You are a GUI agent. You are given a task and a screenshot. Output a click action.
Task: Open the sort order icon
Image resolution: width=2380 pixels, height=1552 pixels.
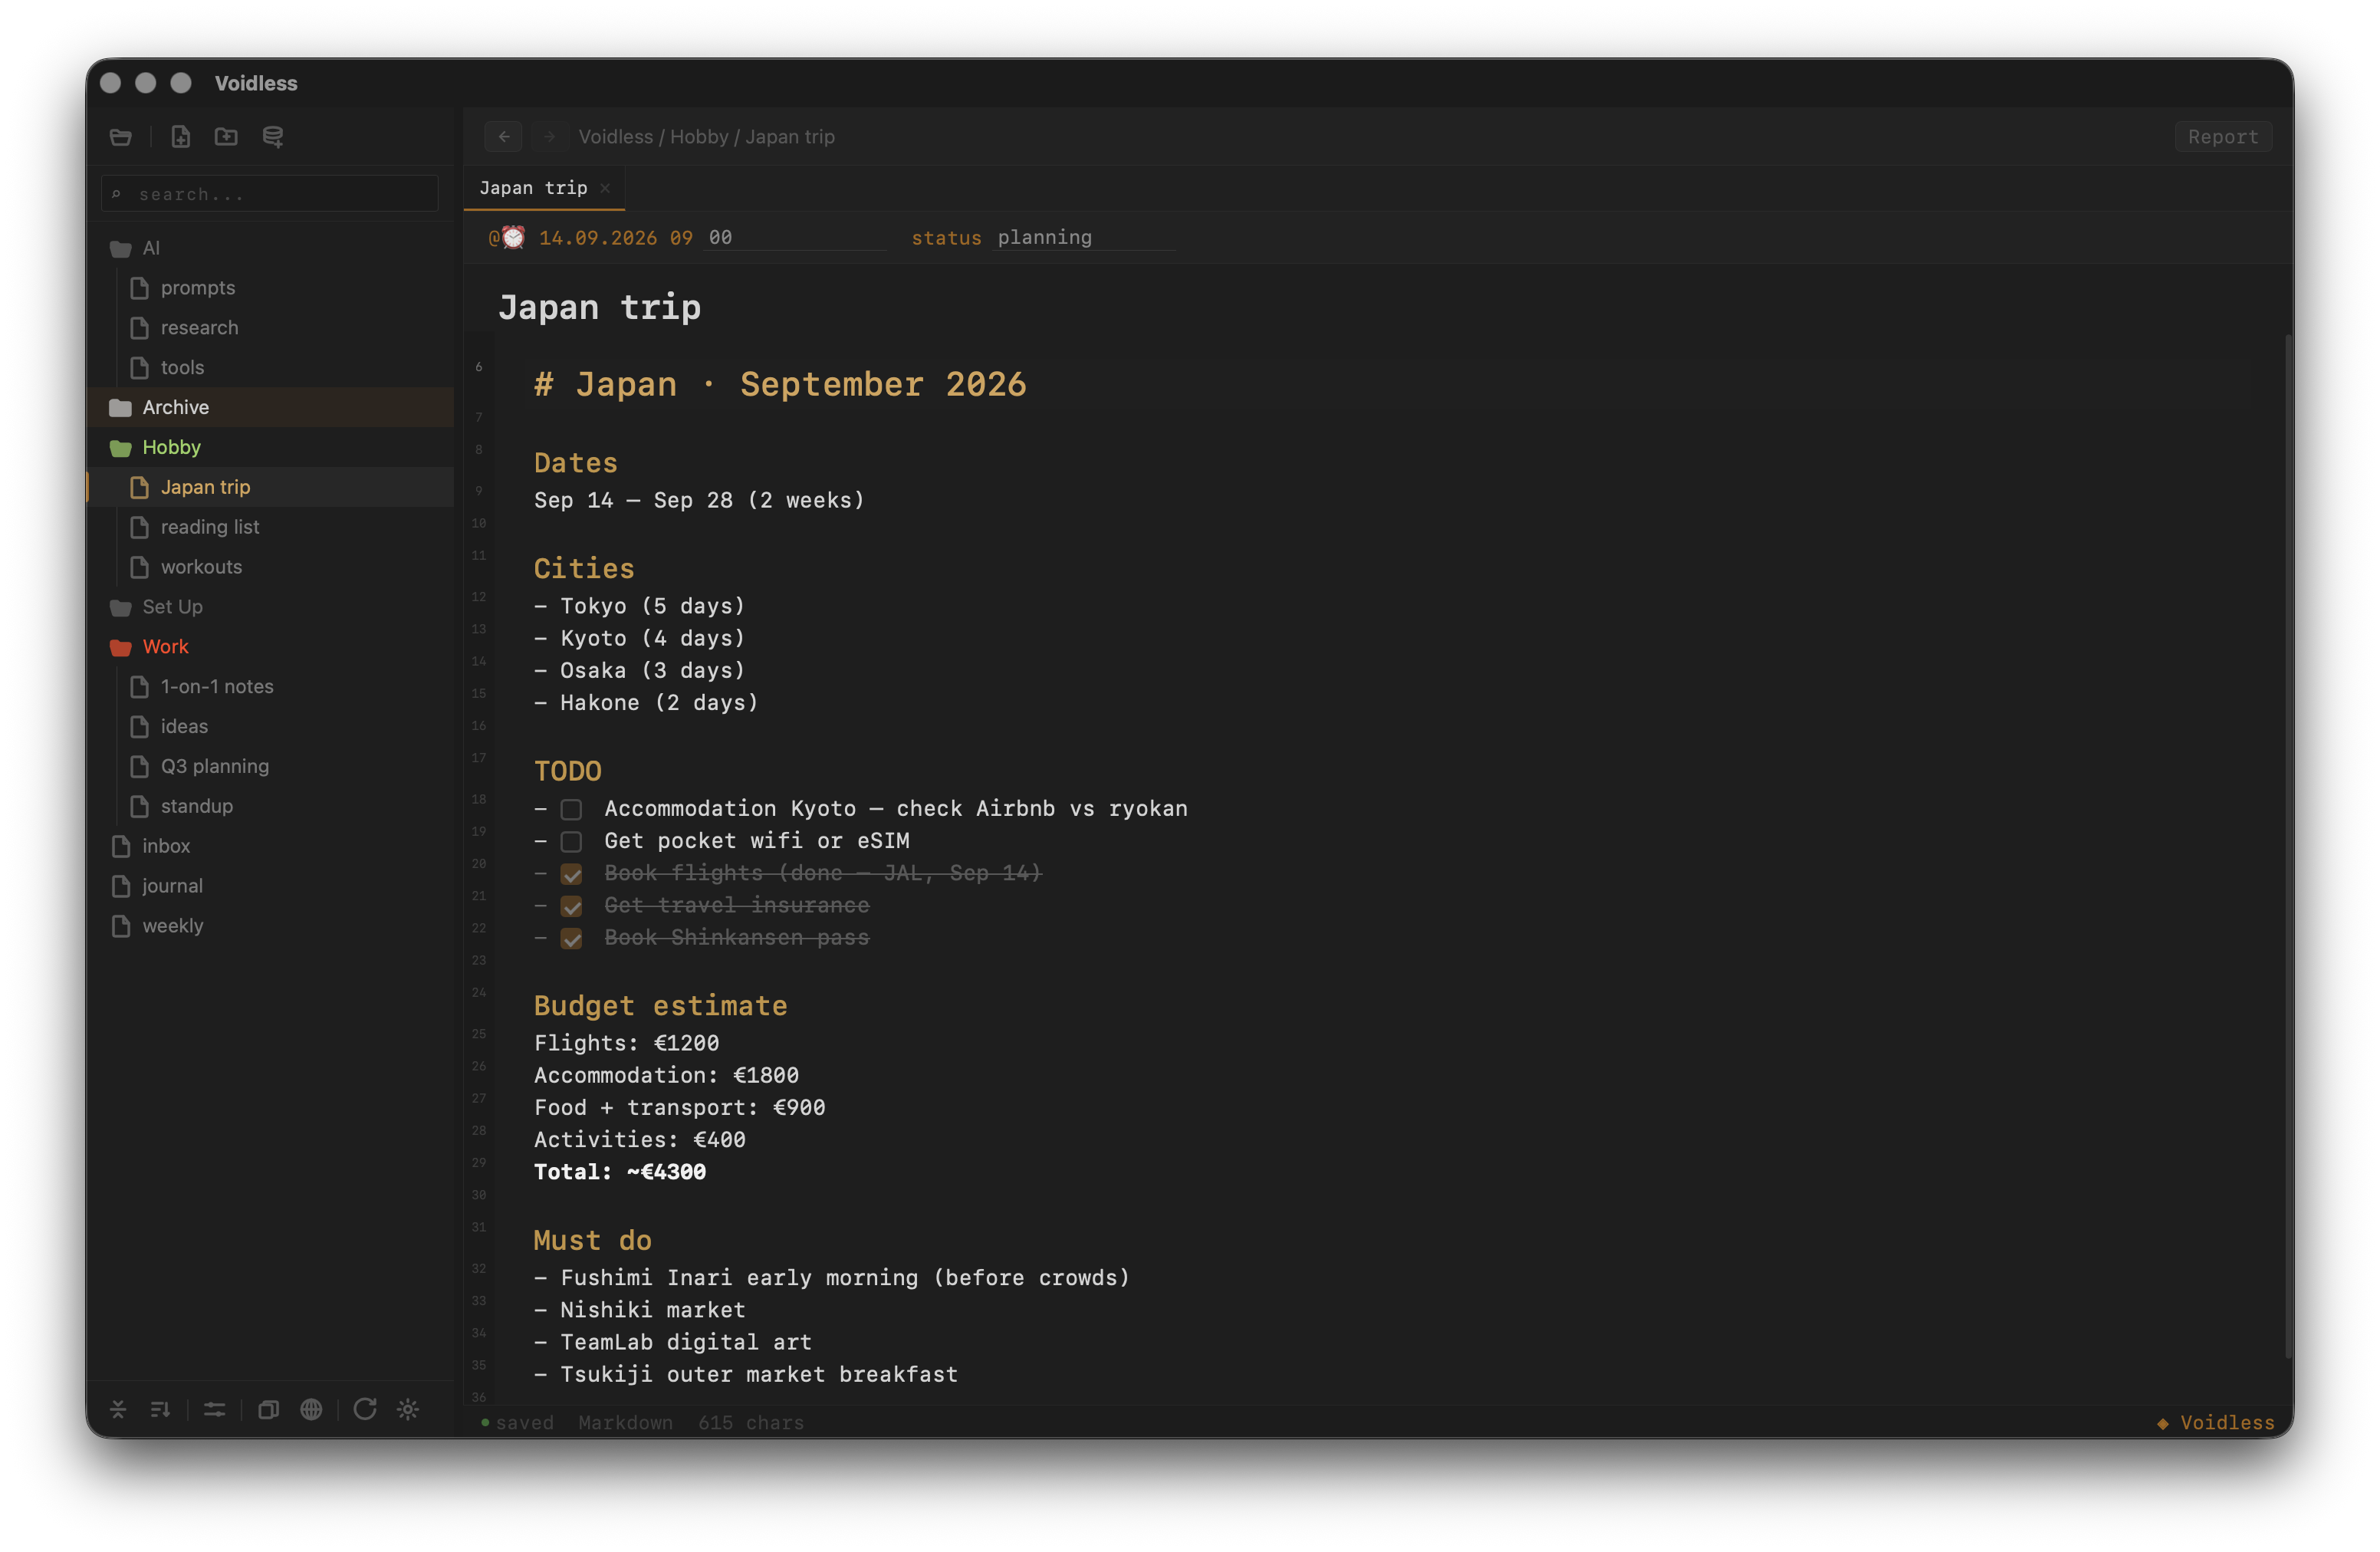pos(160,1409)
